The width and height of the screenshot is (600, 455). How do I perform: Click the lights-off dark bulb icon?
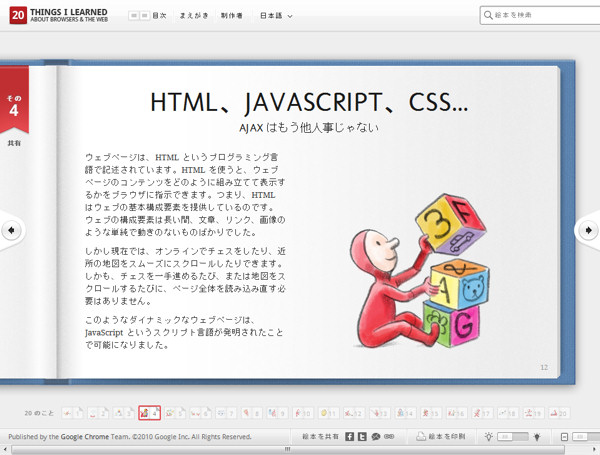[537, 437]
